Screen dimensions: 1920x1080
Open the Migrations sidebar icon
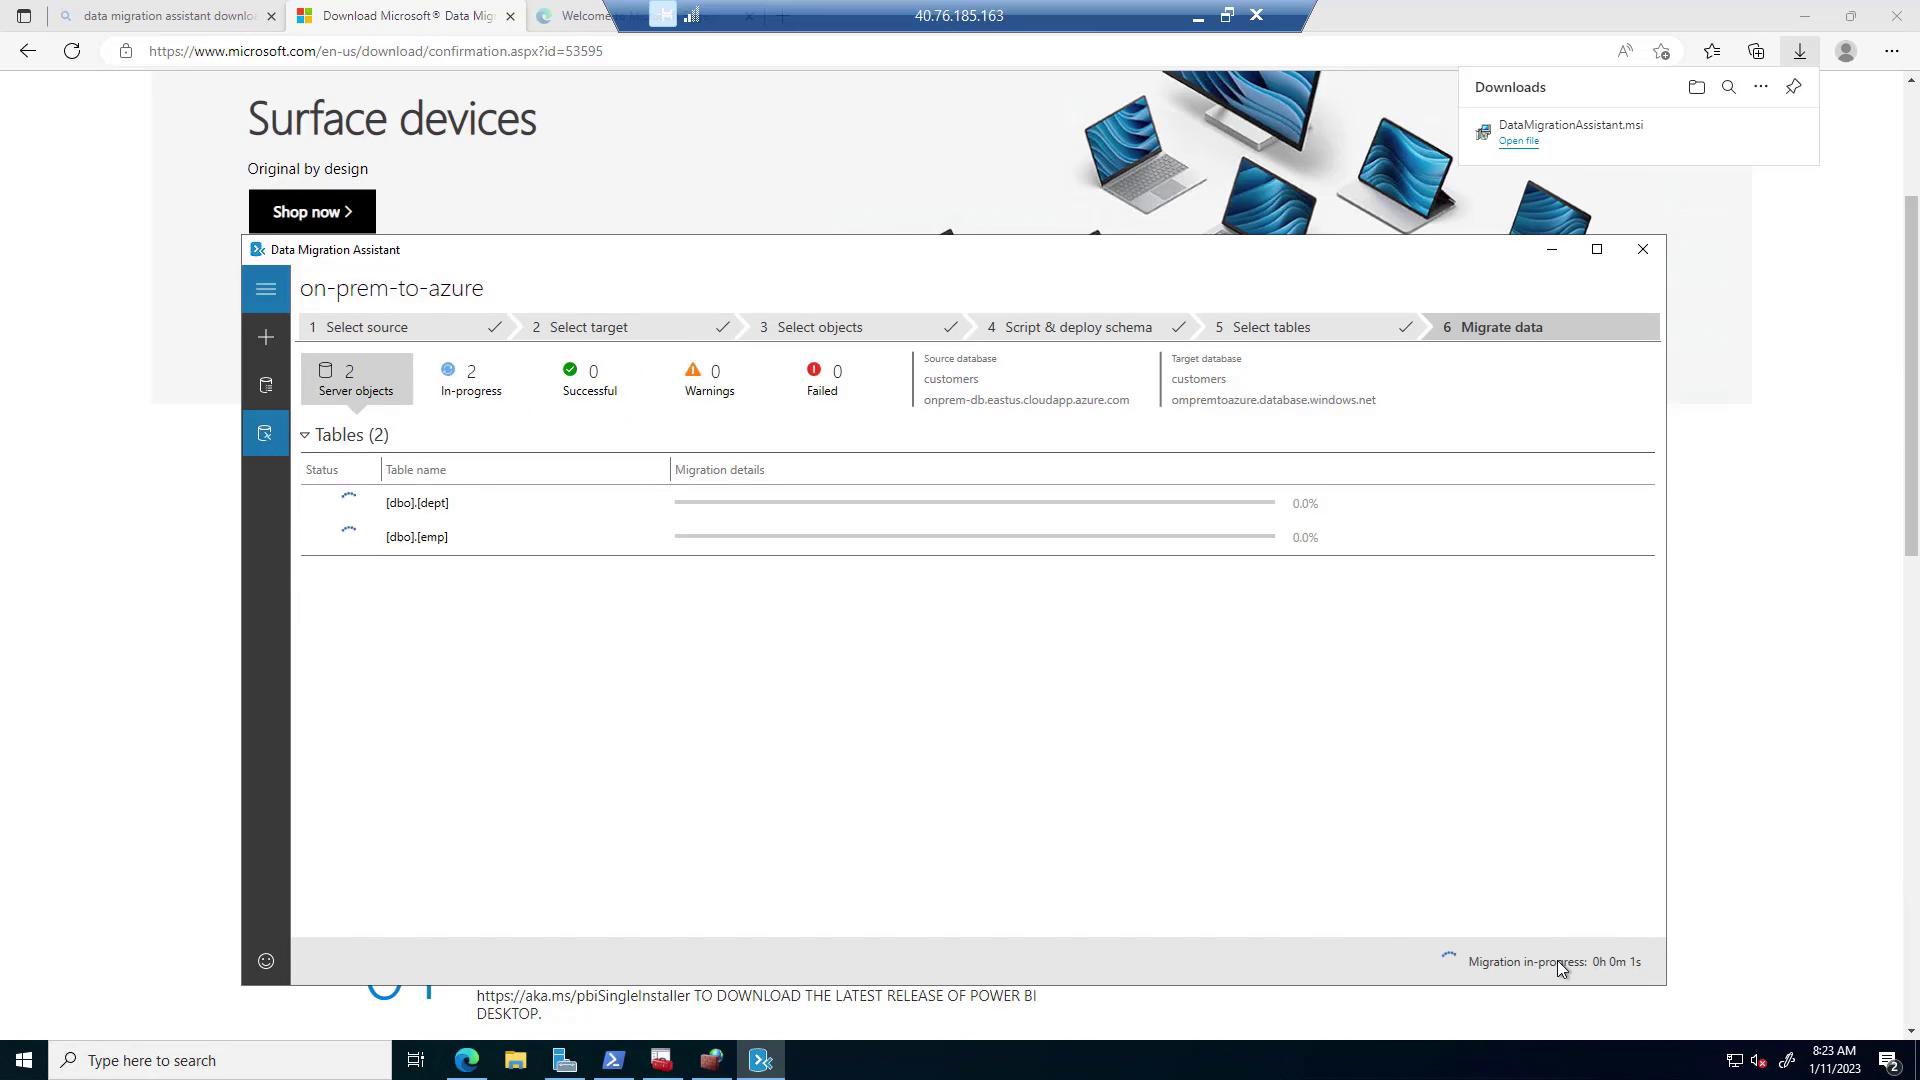pyautogui.click(x=266, y=434)
